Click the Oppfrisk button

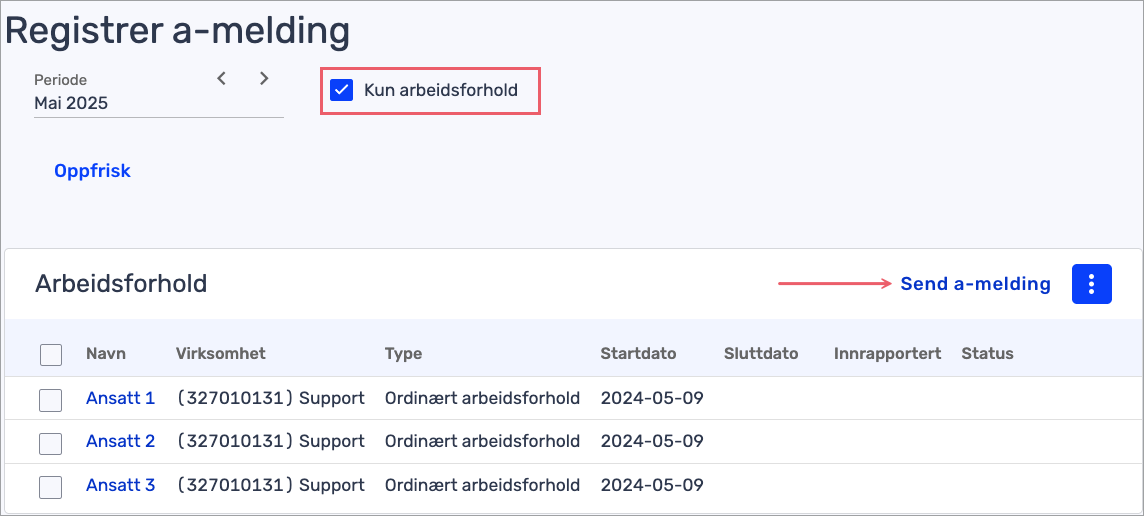coord(92,171)
